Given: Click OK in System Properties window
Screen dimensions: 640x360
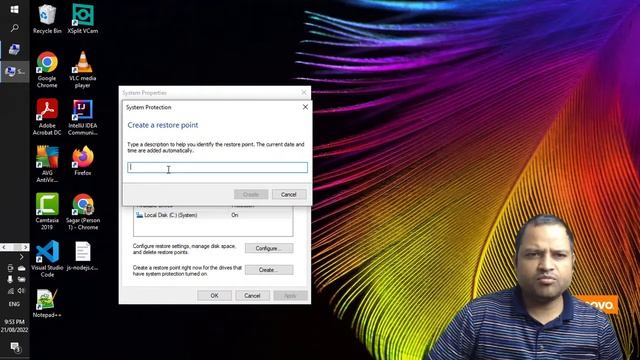Looking at the screenshot, I should [214, 296].
